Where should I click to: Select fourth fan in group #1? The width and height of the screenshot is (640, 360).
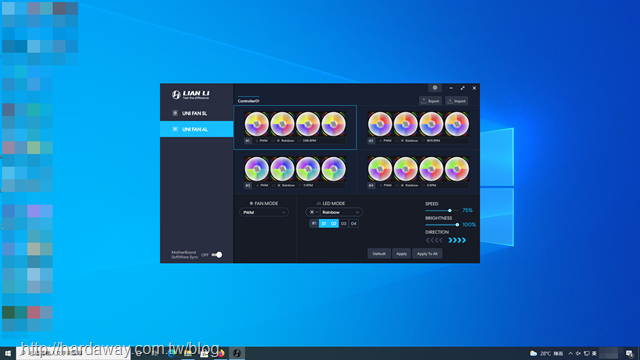(x=333, y=124)
